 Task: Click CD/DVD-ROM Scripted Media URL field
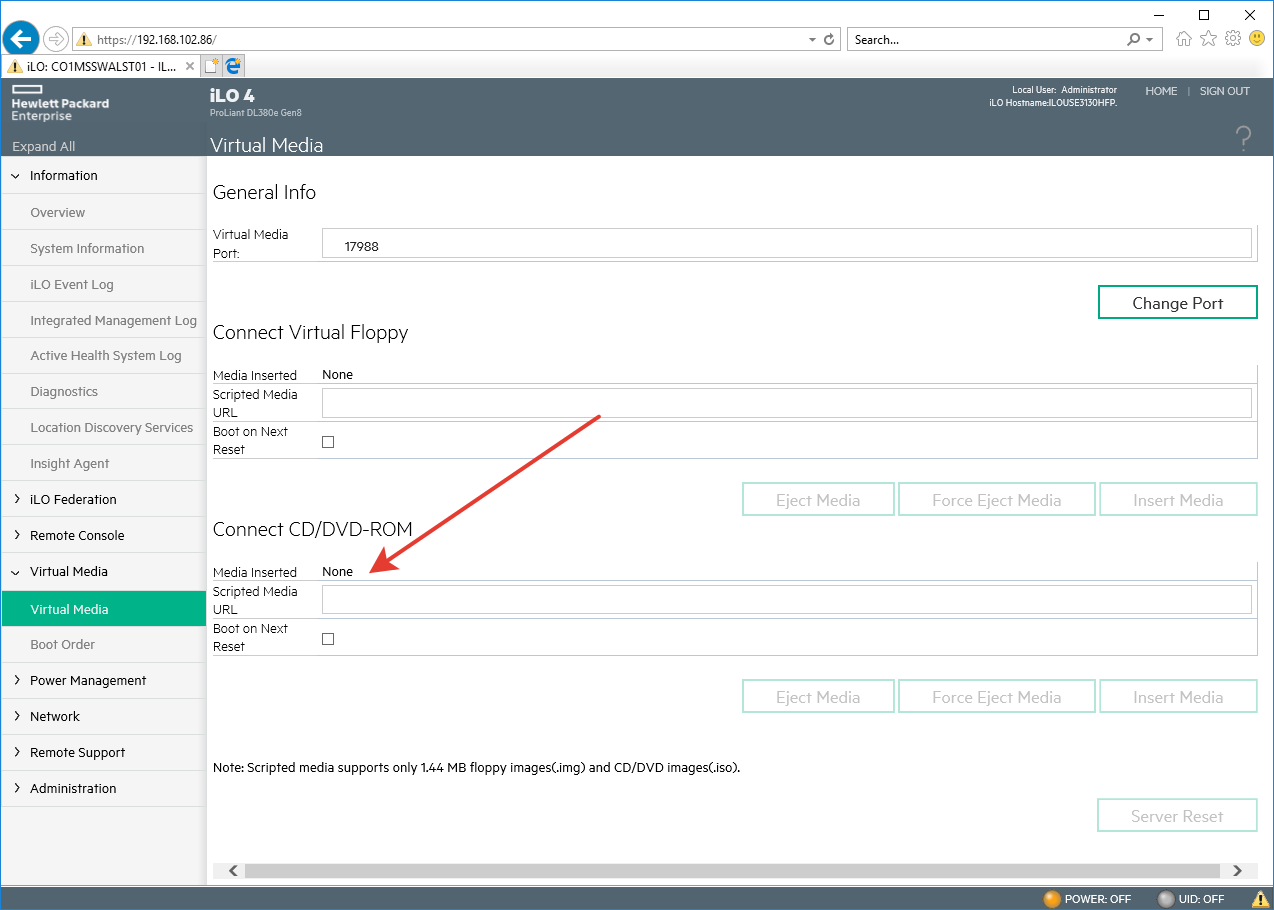[x=787, y=600]
